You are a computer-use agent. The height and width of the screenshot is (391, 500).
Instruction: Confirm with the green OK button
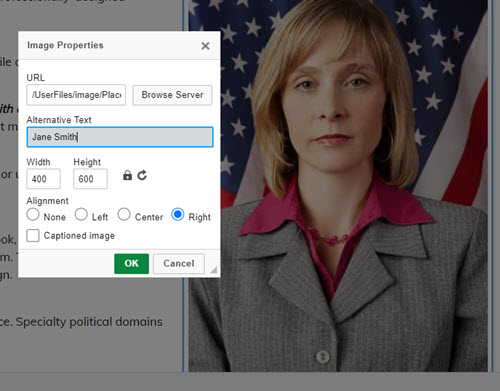[131, 264]
